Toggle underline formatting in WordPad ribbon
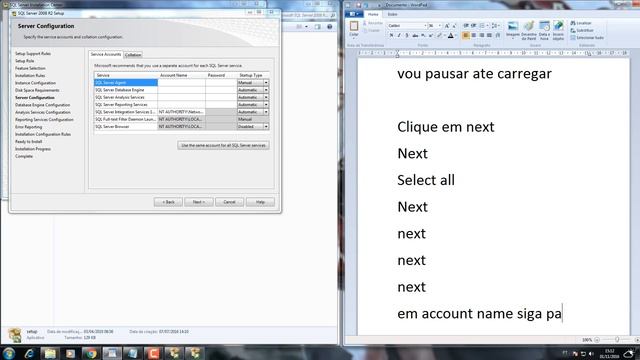Screen dimensions: 640x360 [x=407, y=36]
